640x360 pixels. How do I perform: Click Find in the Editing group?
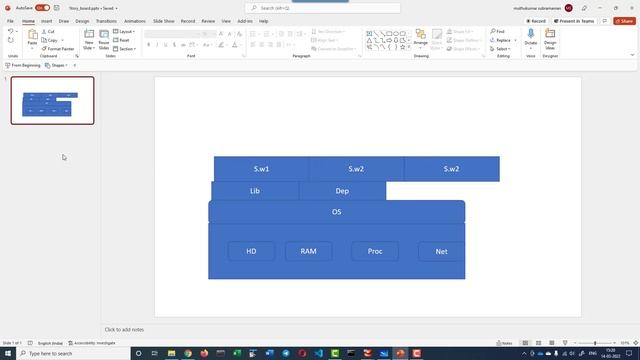coord(498,31)
